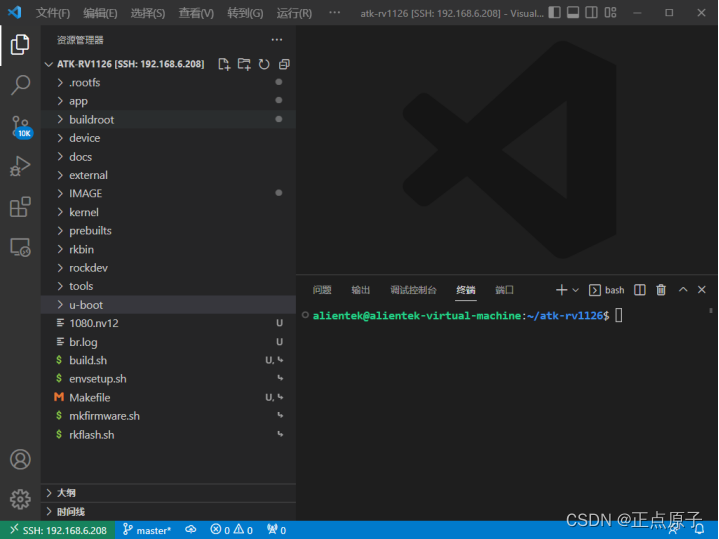Open the Makefile file
Image resolution: width=719 pixels, height=539 pixels.
click(168, 398)
